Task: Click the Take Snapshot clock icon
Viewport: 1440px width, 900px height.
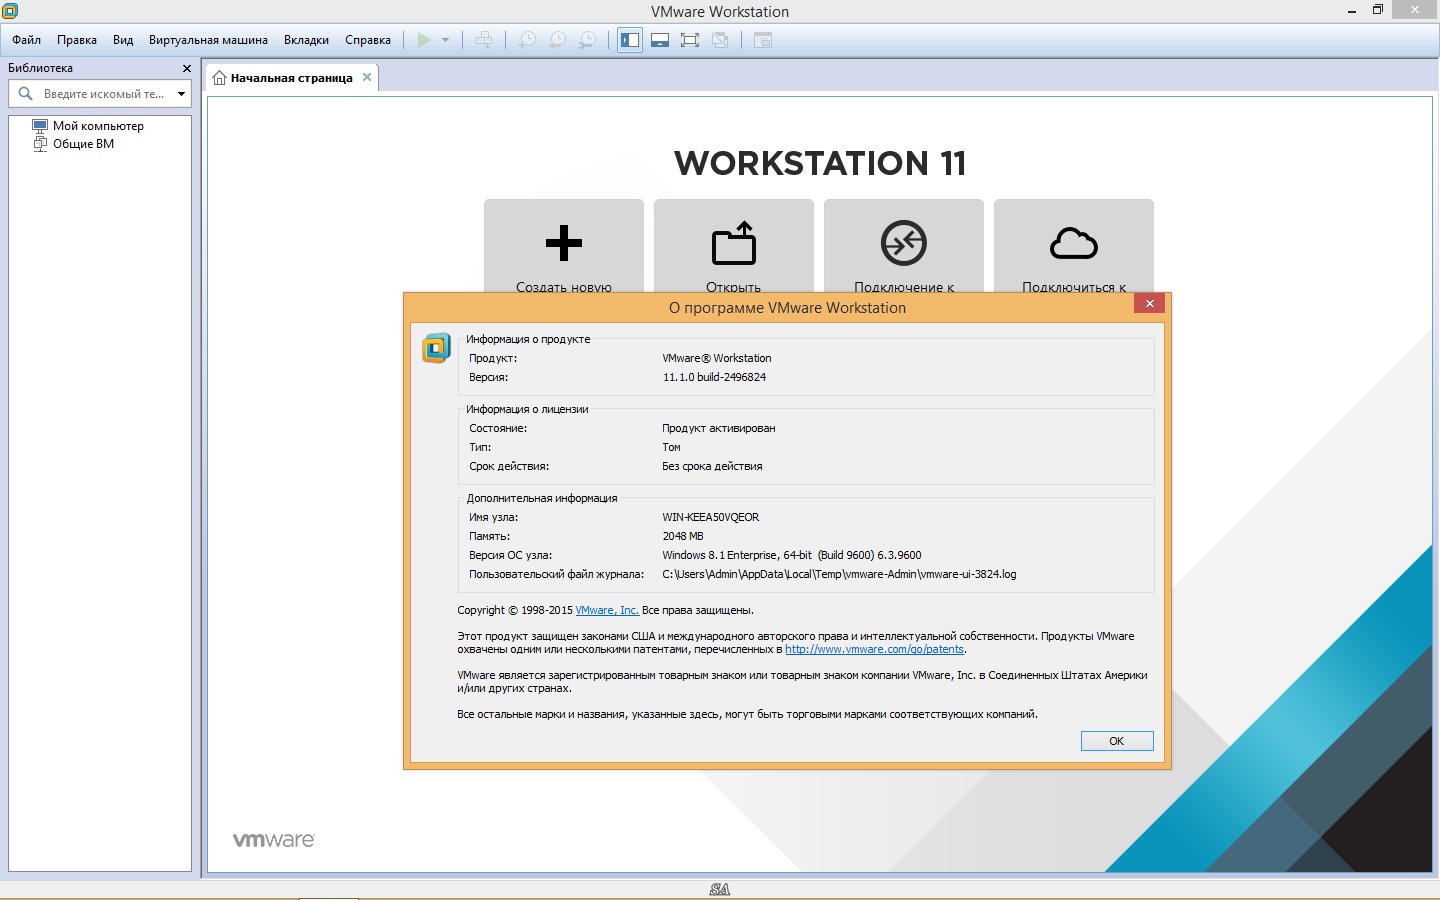Action: point(527,40)
